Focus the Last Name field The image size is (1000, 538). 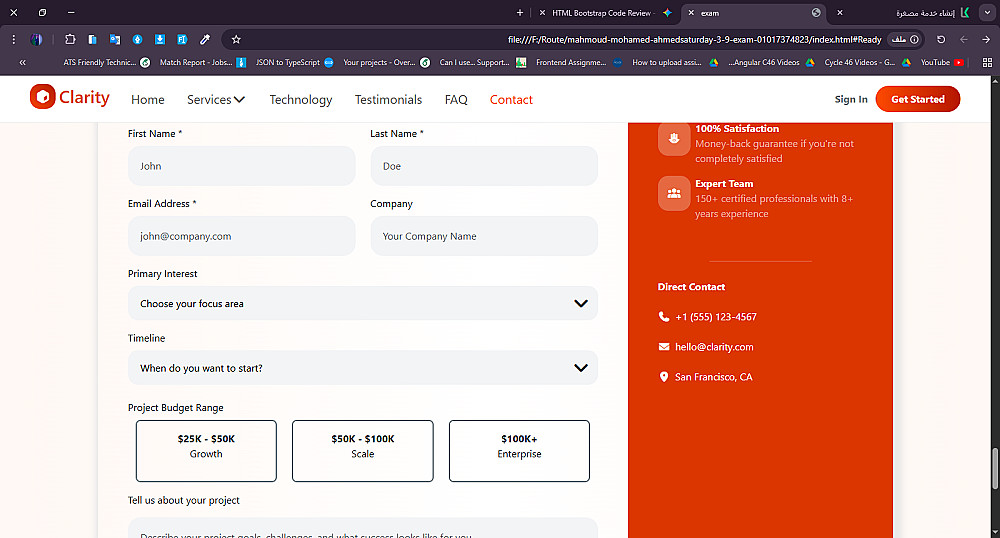click(484, 166)
